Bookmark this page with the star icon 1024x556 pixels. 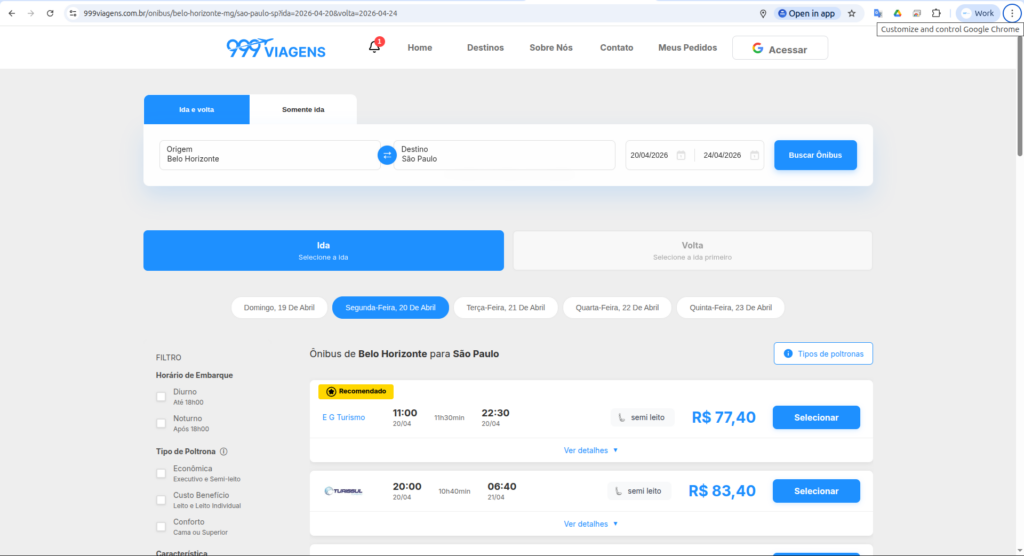click(x=852, y=13)
